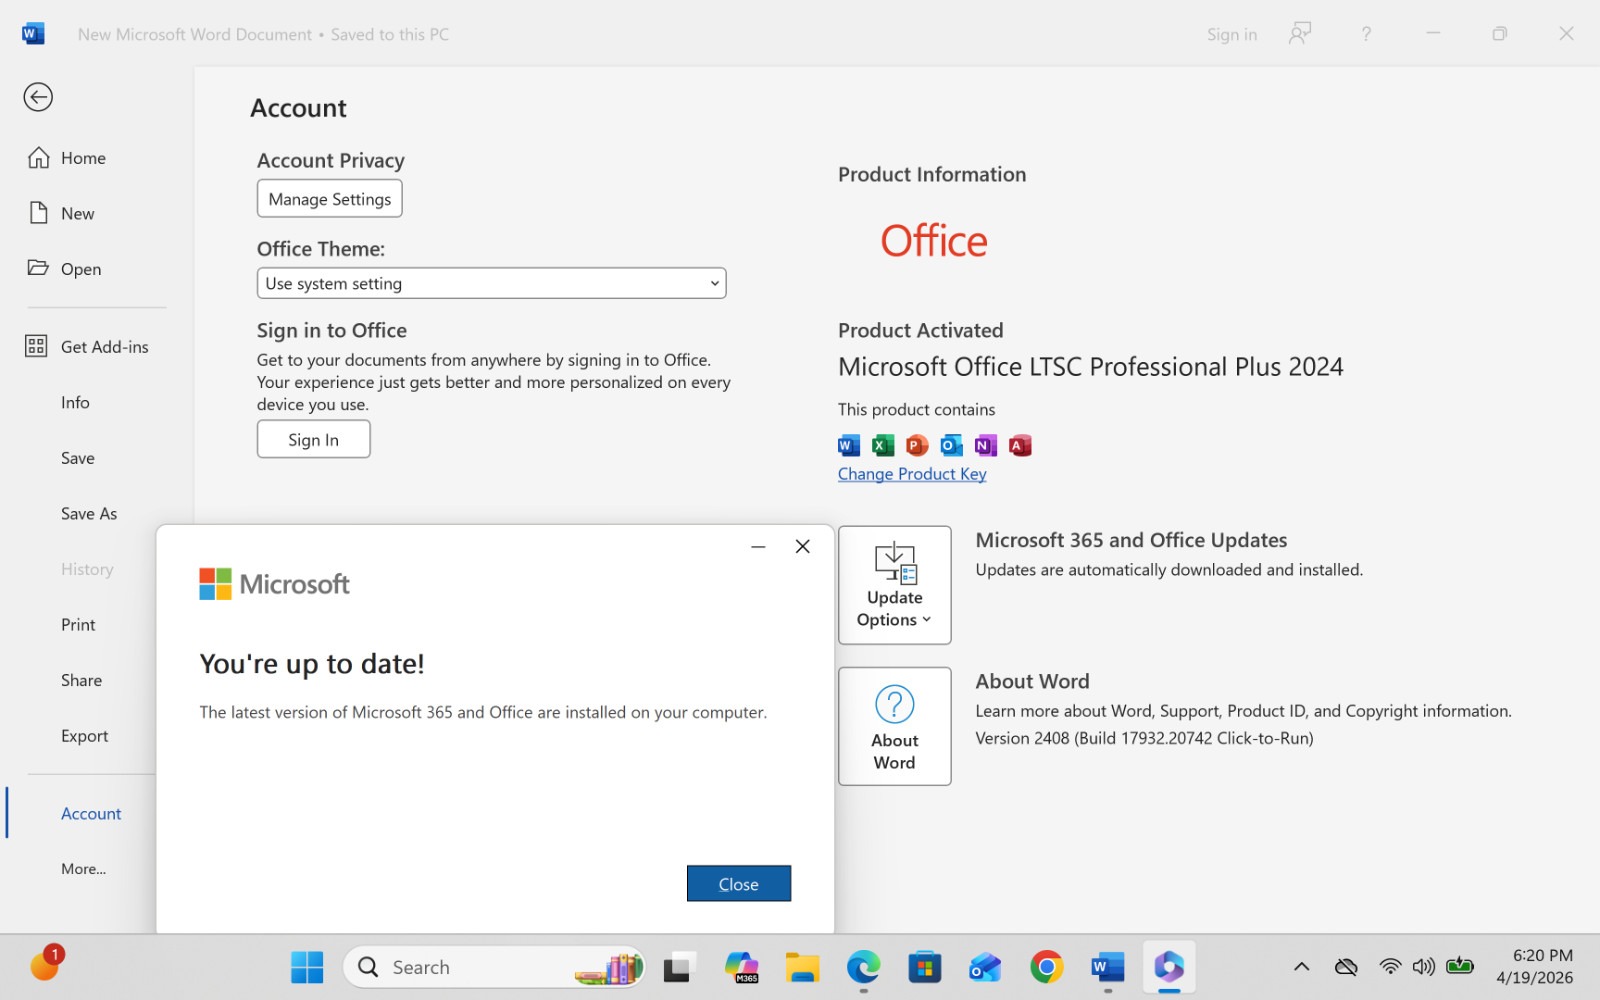Image resolution: width=1600 pixels, height=1000 pixels.
Task: Select New in the backstage sidebar
Action: click(62, 213)
